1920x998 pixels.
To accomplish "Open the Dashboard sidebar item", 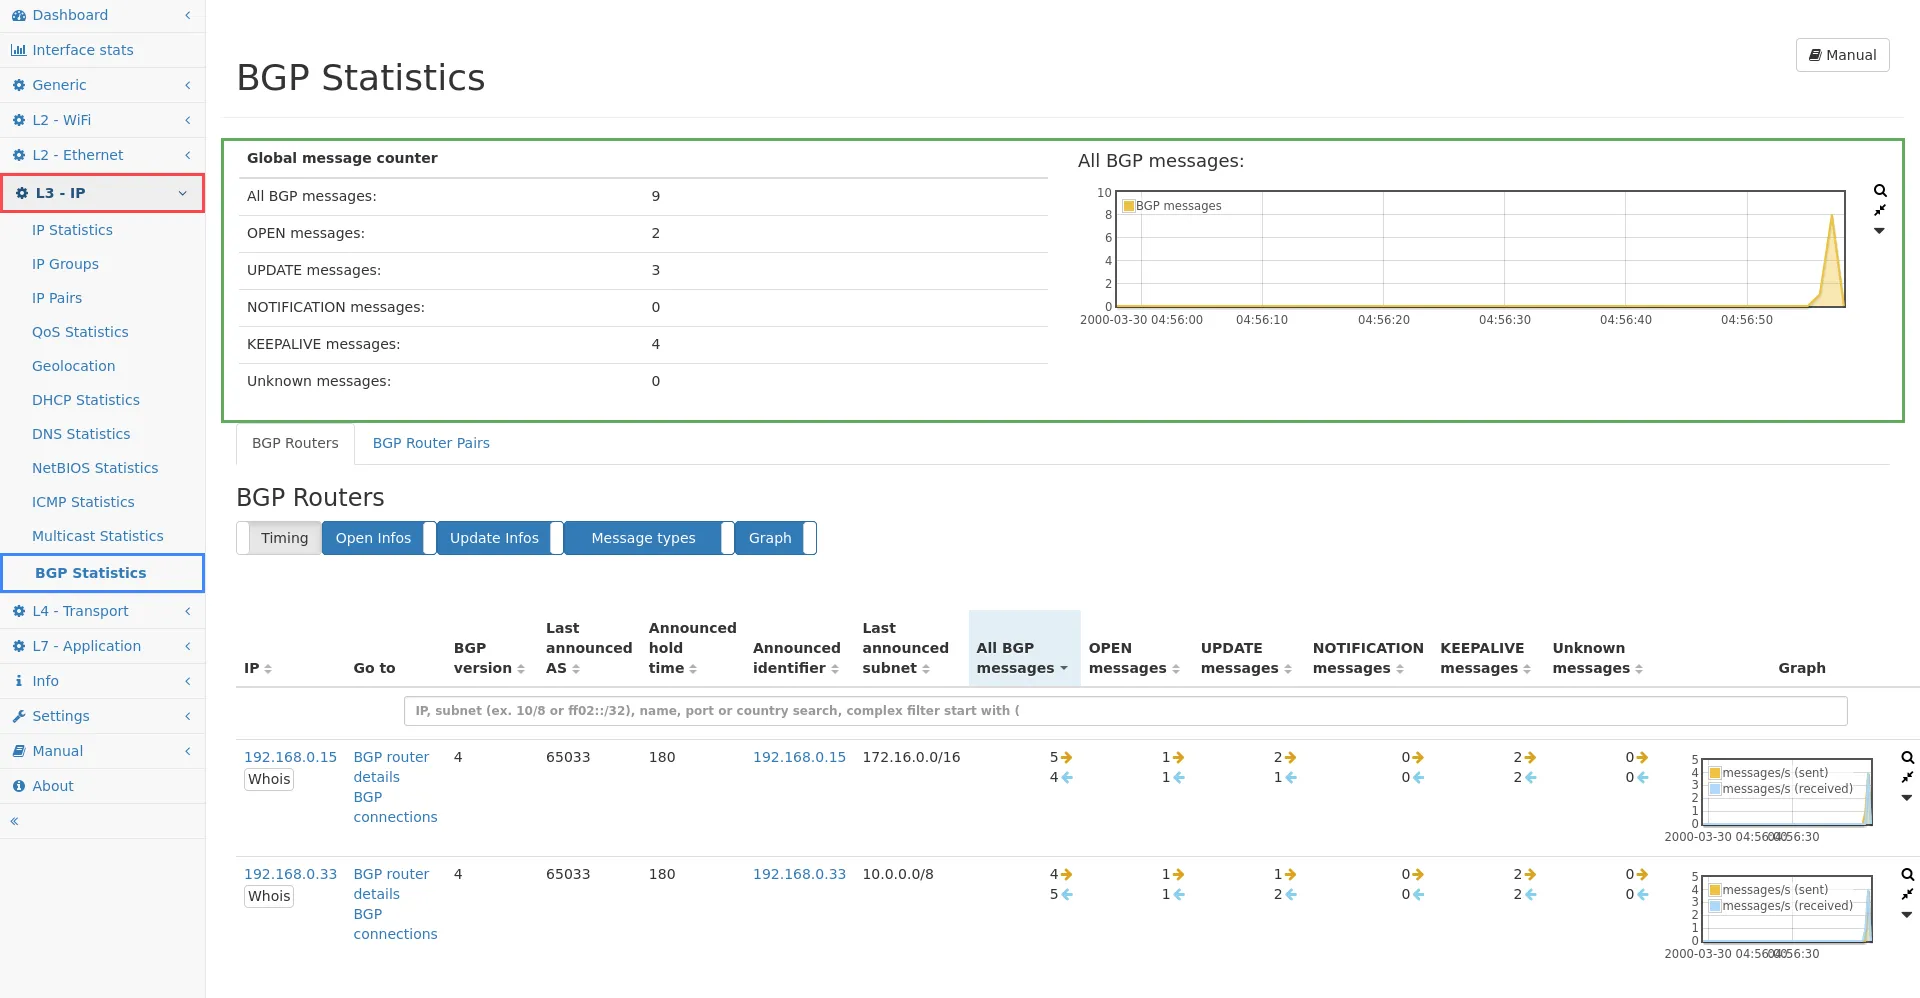I will (70, 15).
